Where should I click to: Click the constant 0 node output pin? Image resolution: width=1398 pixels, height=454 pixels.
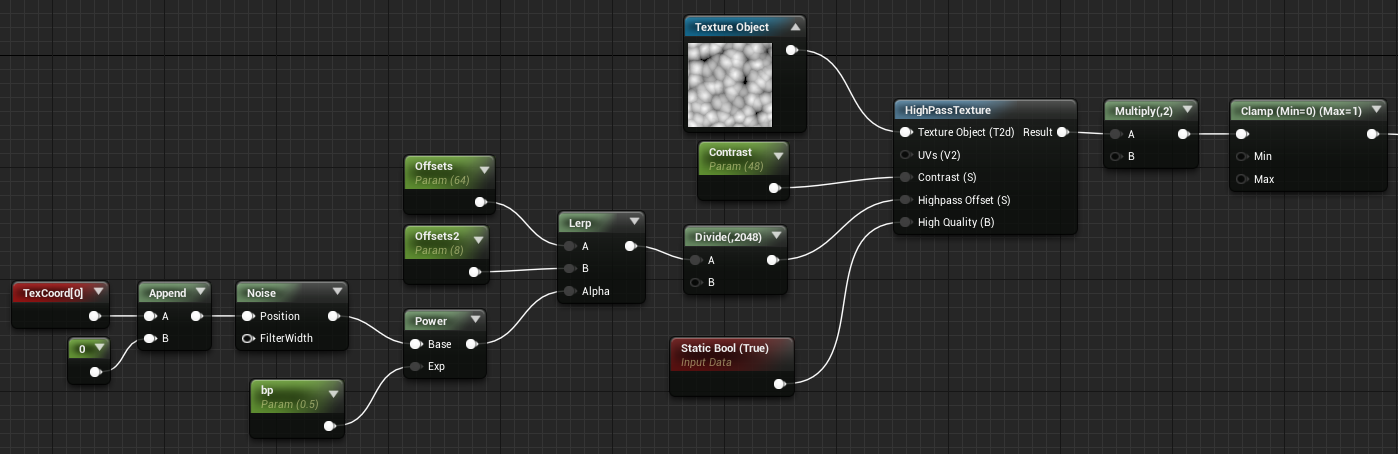click(x=95, y=372)
